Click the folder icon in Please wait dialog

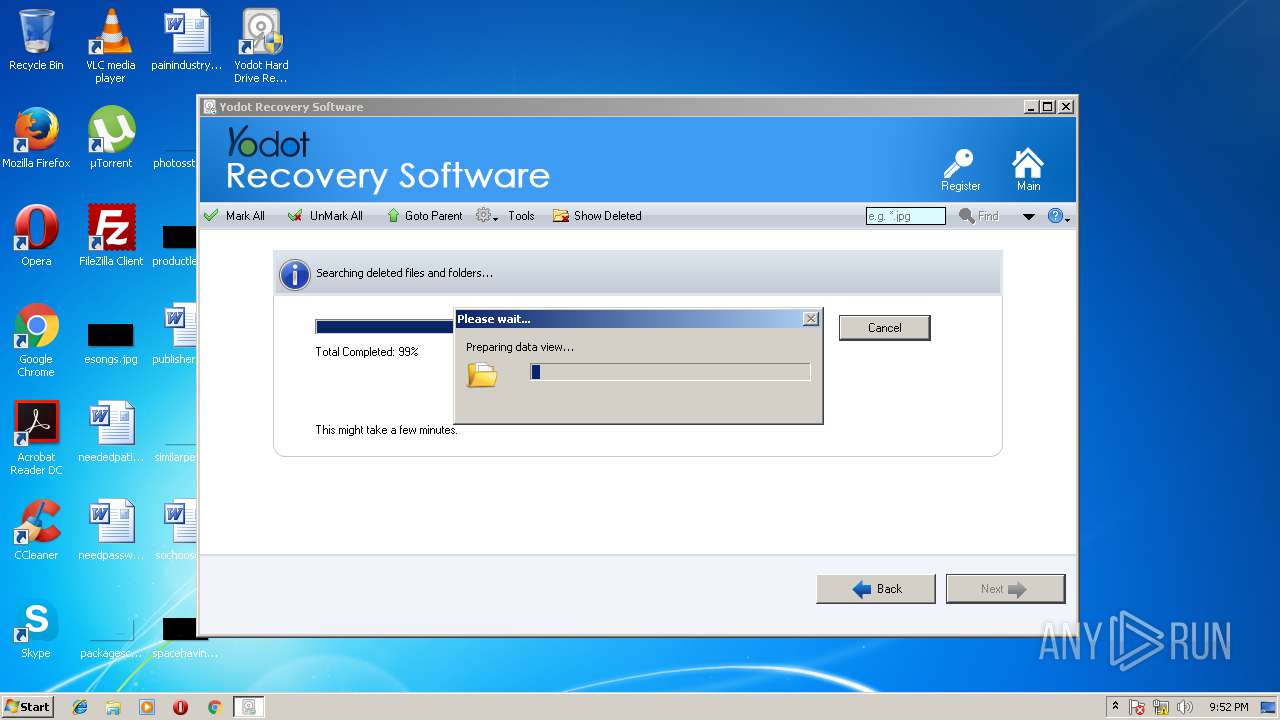coord(482,375)
